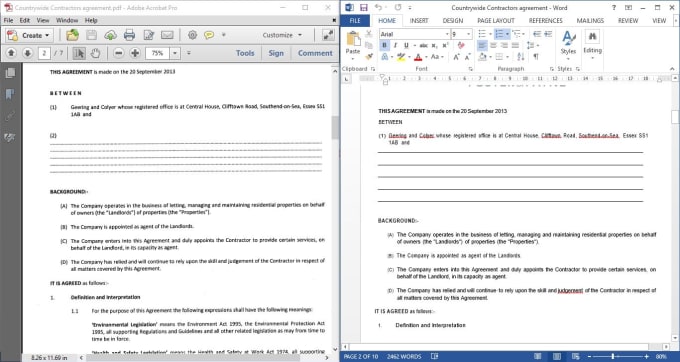Viewport: 680px width, 362px height.
Task: Open Acrobat File menu
Action: coord(8,20)
